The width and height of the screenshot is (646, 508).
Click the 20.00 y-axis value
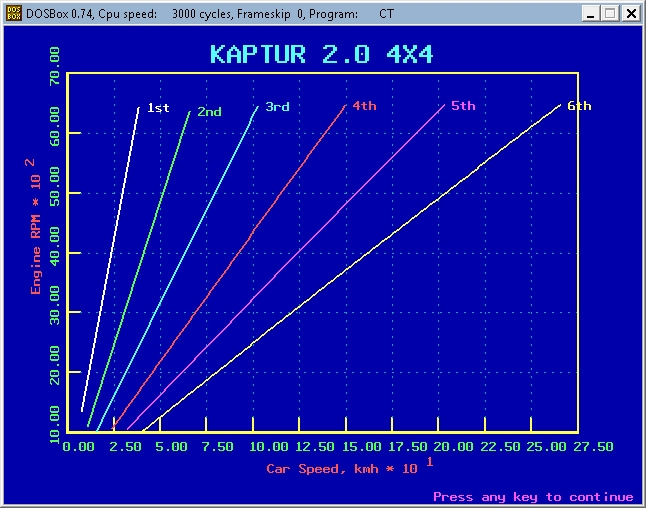tap(54, 365)
